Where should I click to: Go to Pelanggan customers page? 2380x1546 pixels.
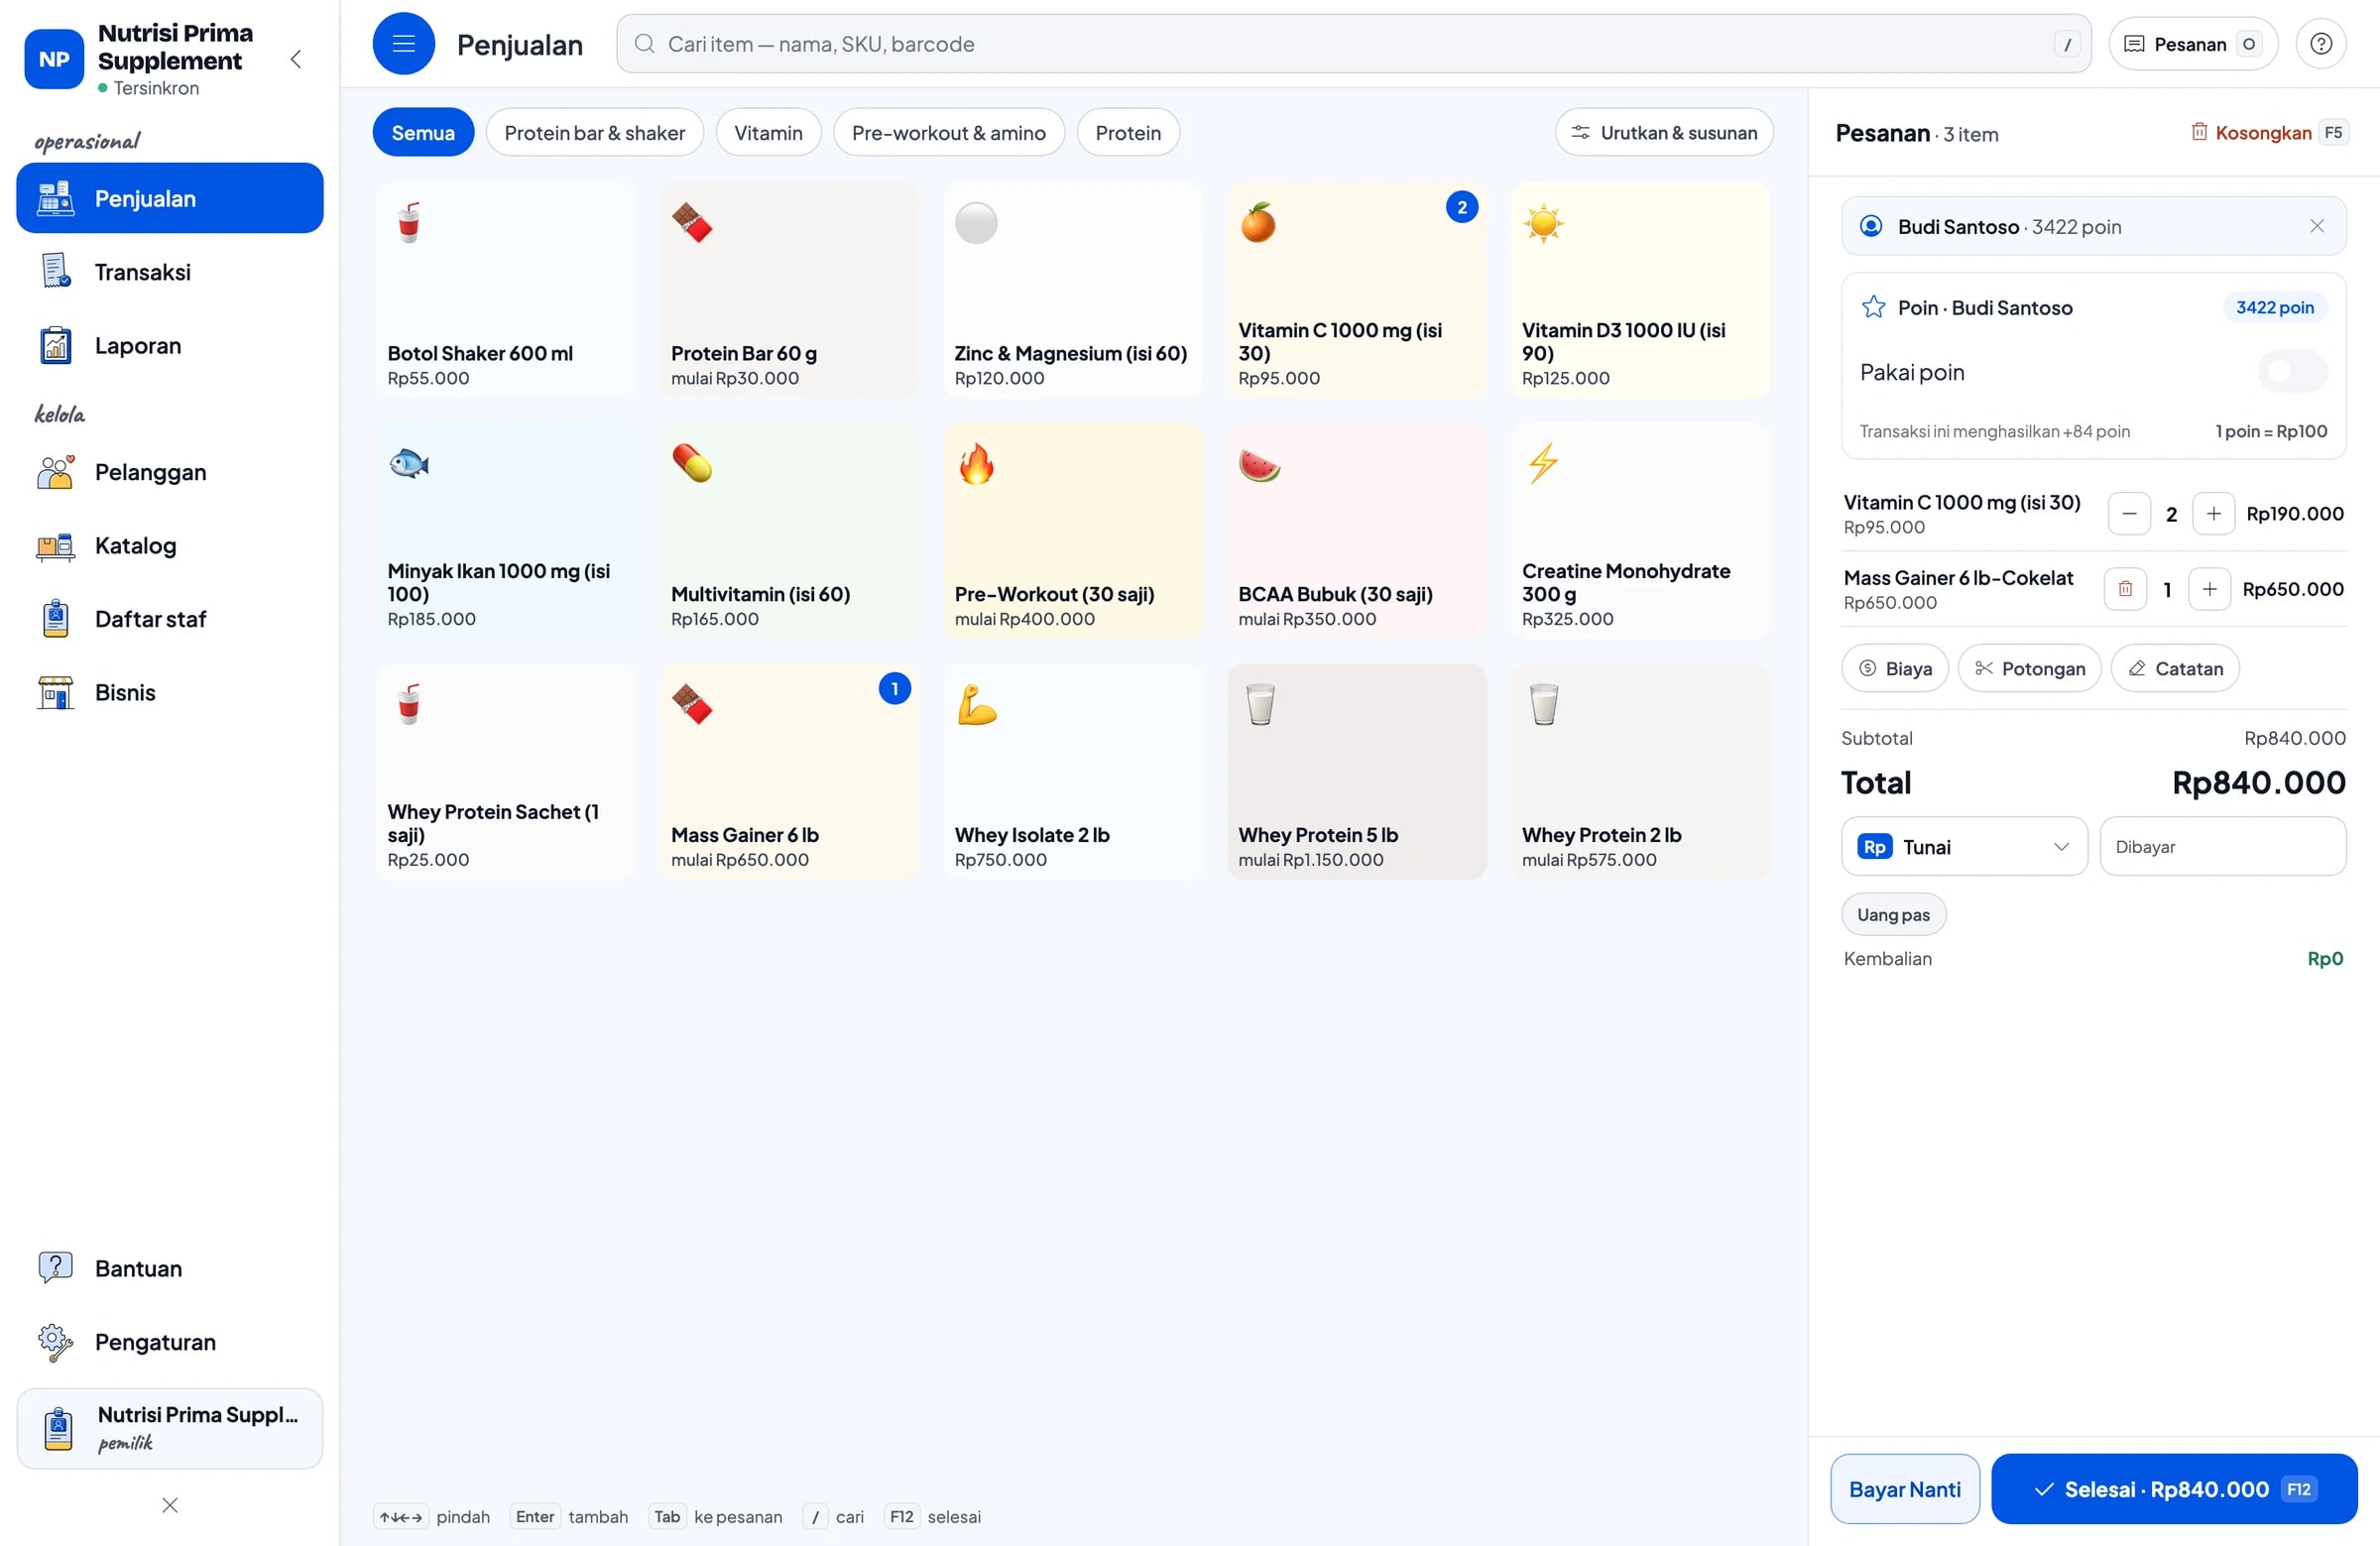[170, 472]
